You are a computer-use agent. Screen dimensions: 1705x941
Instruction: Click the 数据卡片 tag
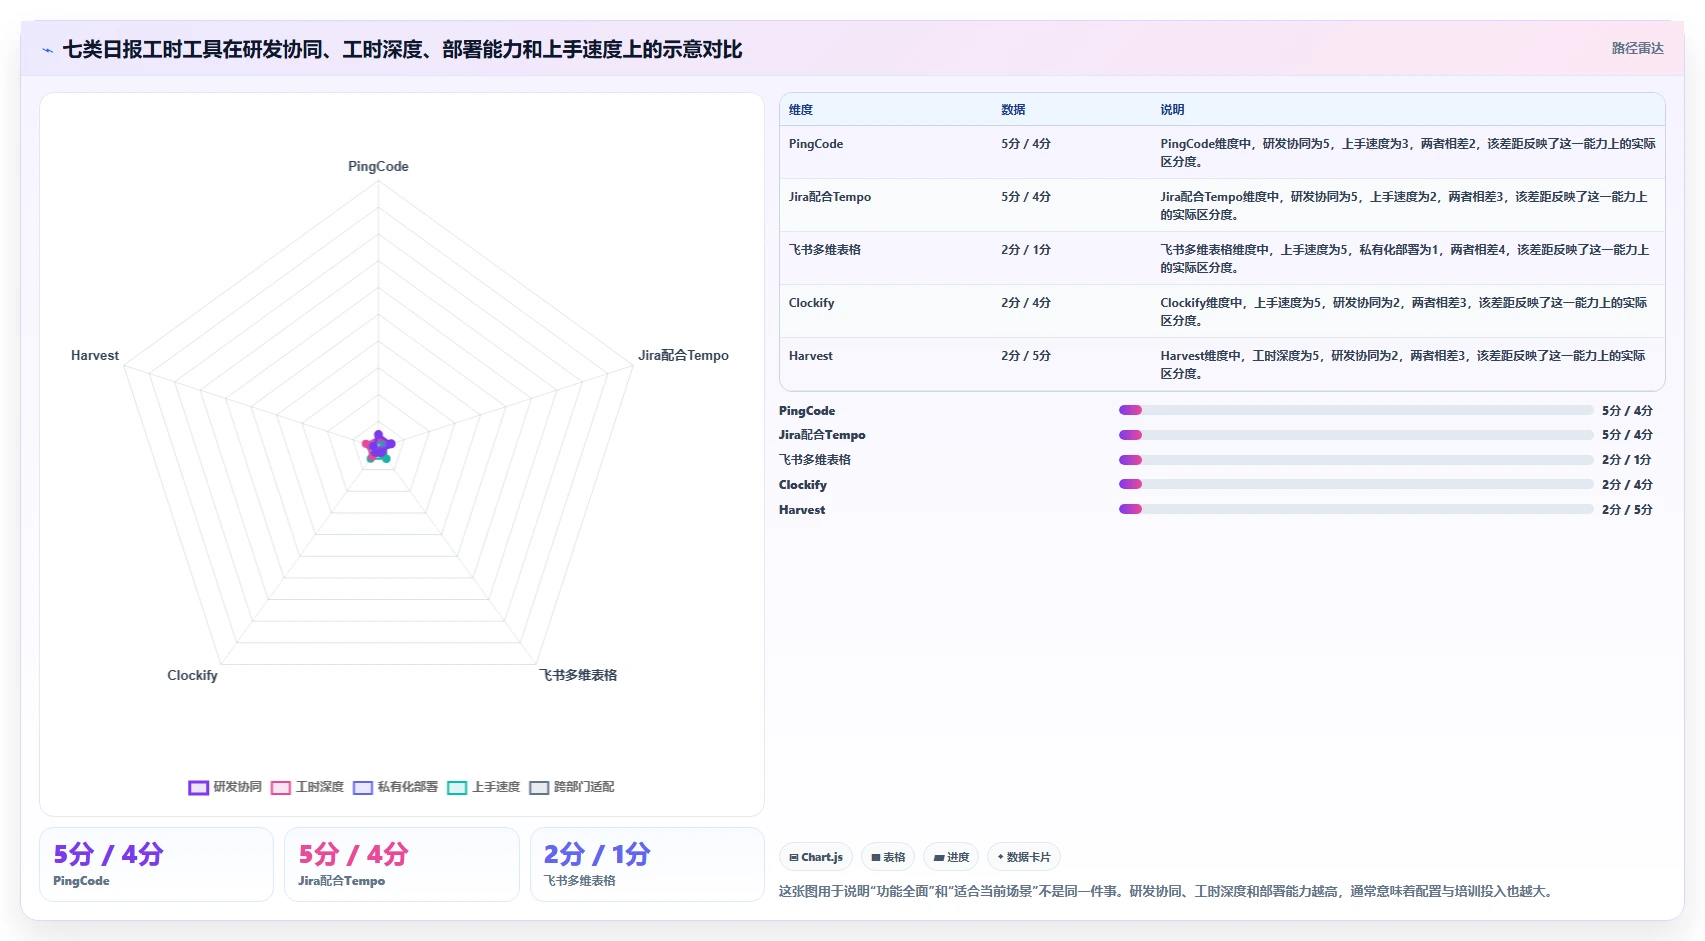coord(1024,857)
